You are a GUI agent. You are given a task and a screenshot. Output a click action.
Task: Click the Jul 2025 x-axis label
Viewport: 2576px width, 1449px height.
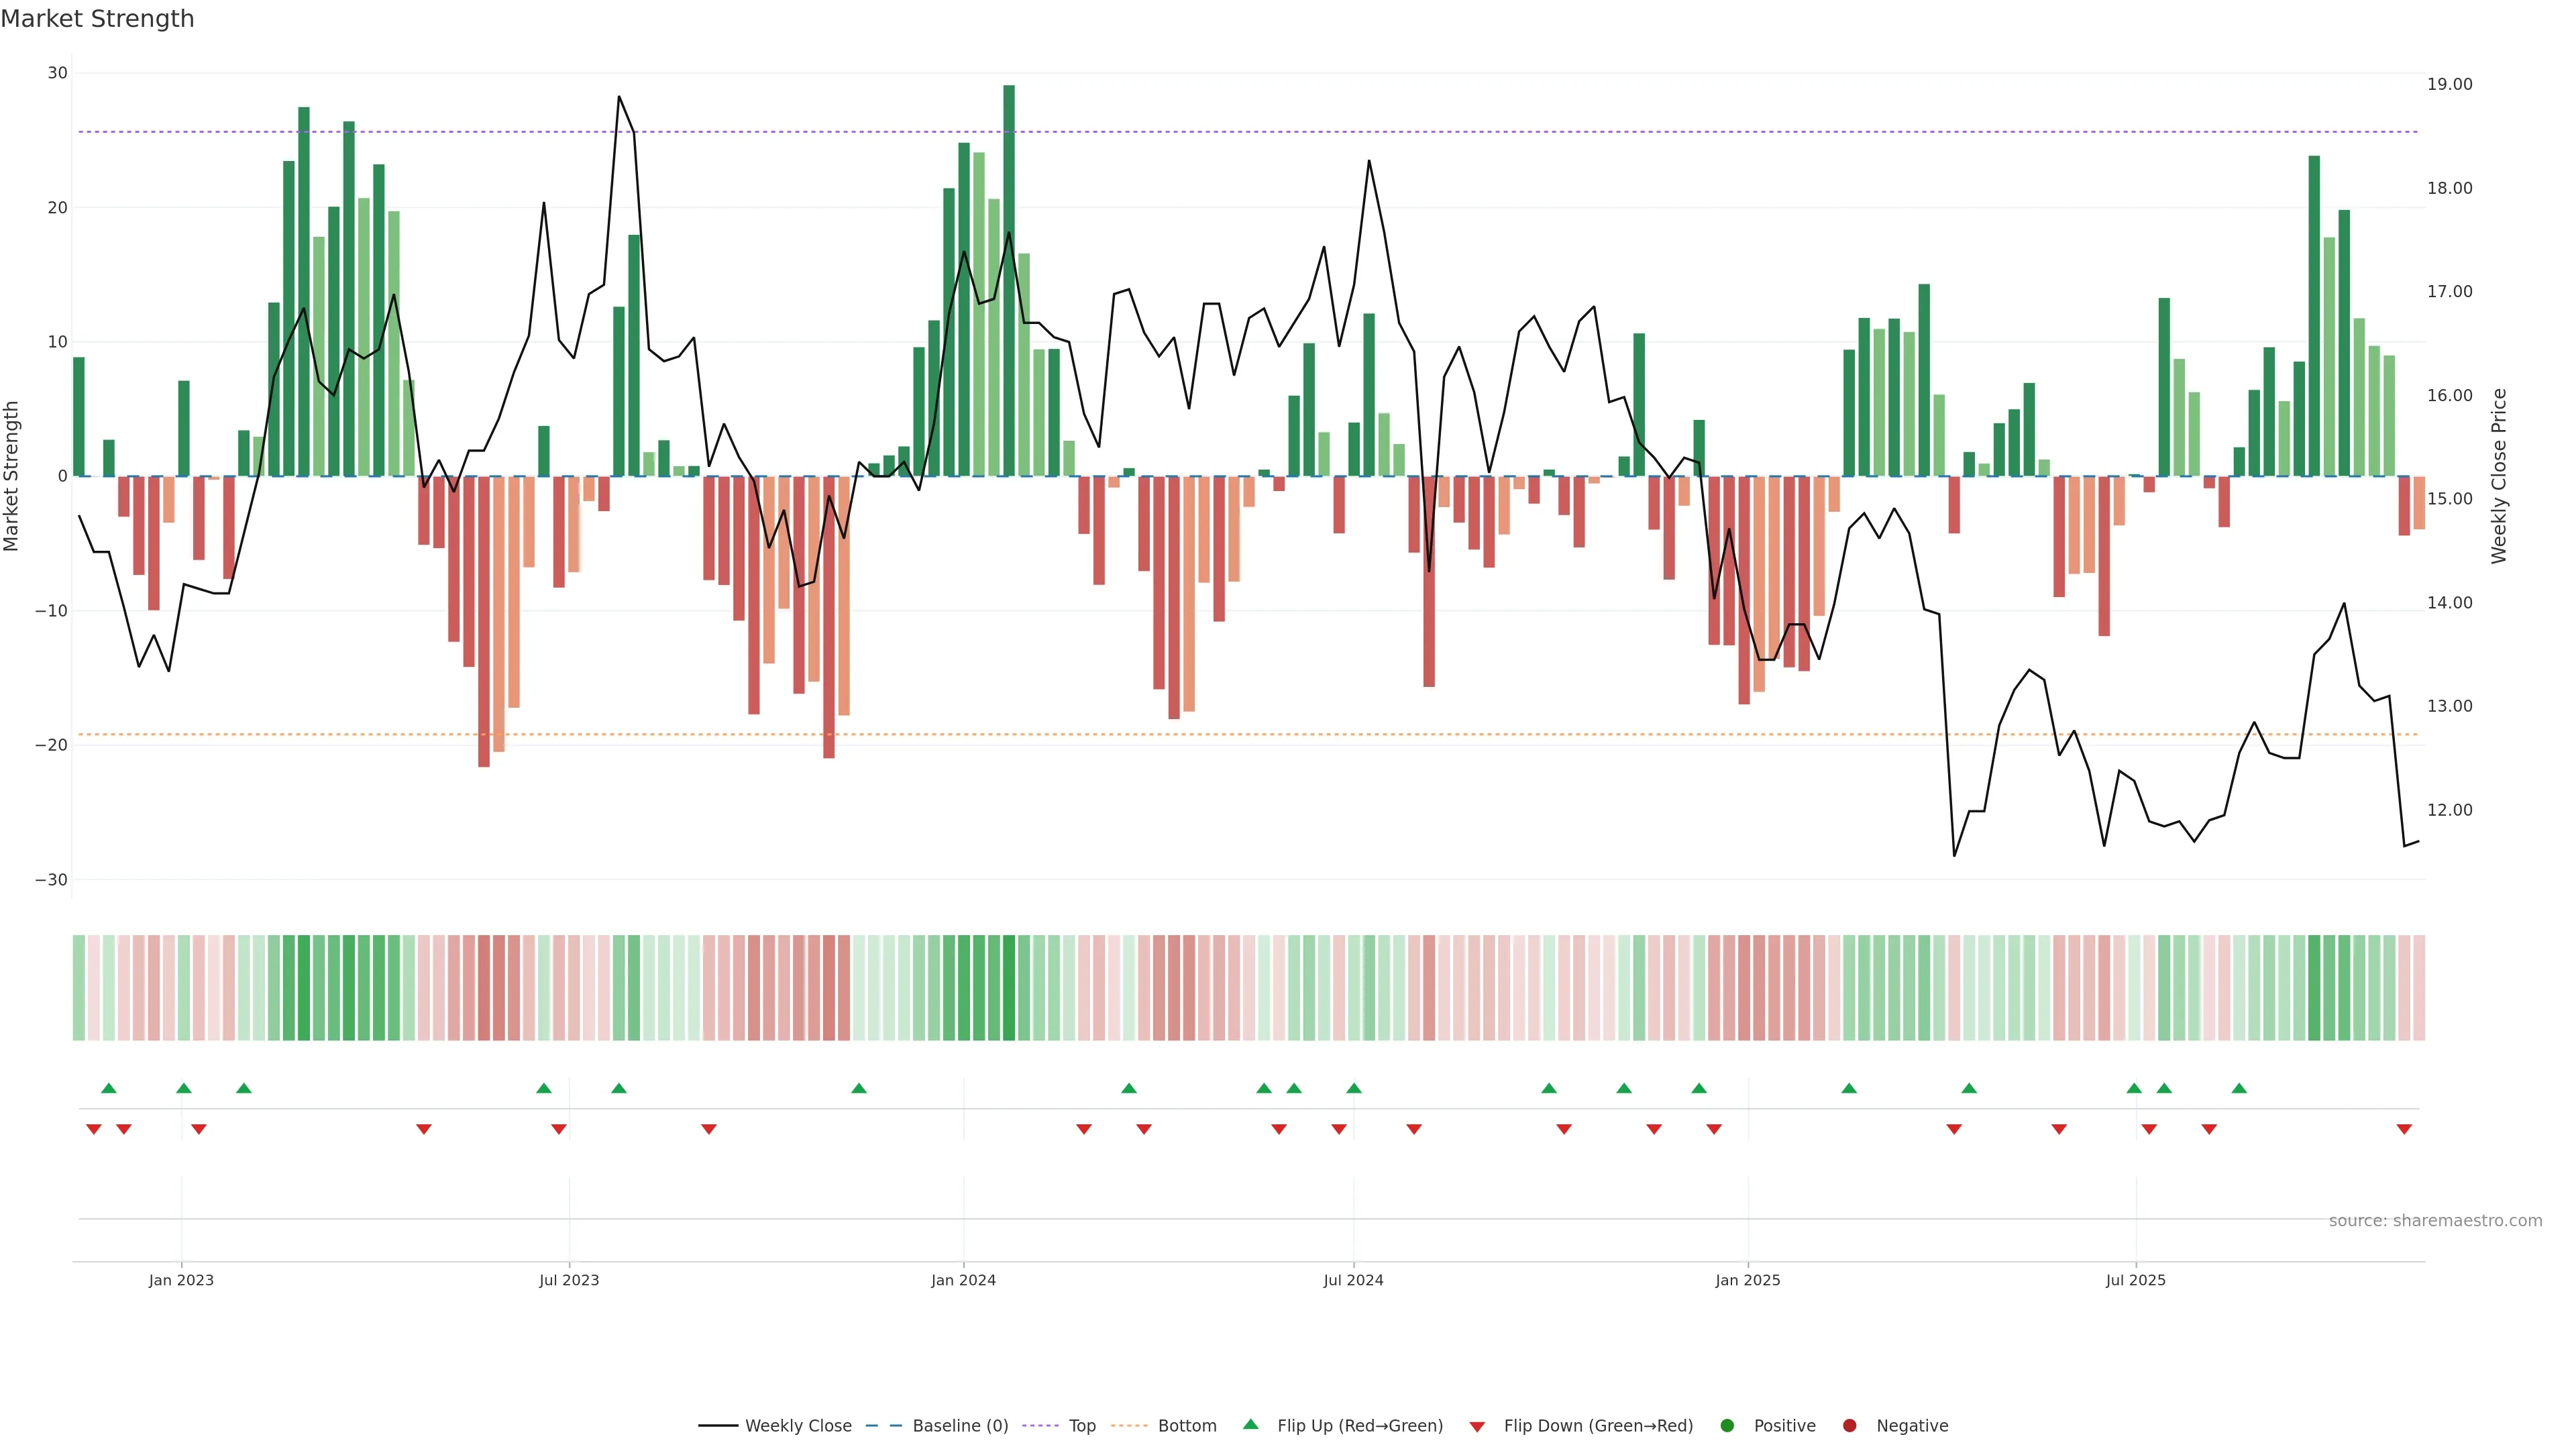coord(2135,1280)
